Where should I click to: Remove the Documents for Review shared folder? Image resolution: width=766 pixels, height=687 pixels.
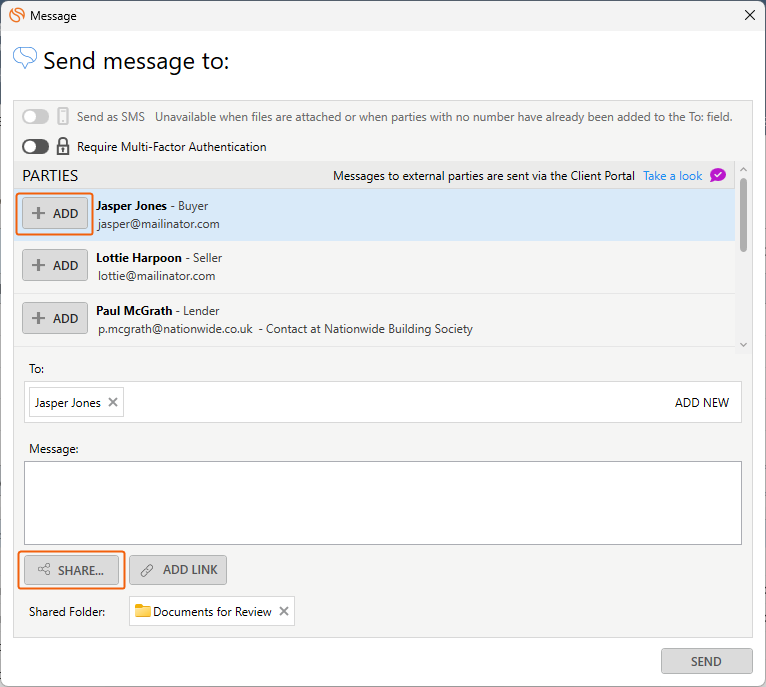(284, 611)
